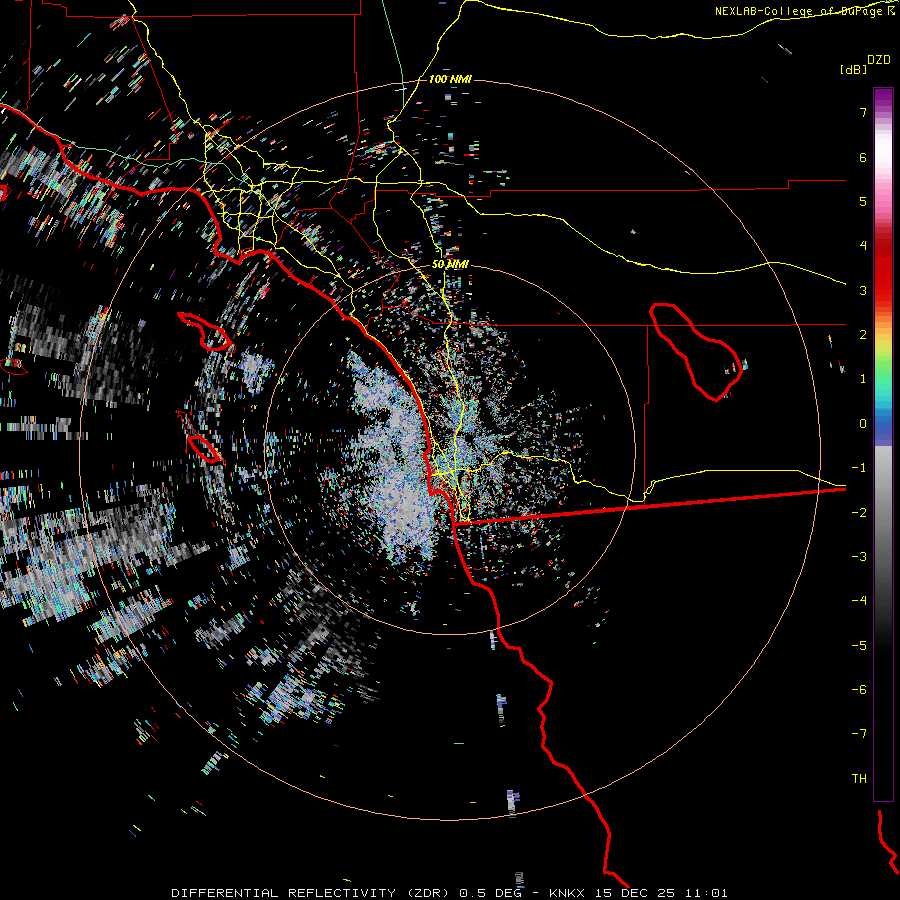The width and height of the screenshot is (900, 900).
Task: Click the DIFFERENTIAL REFLECTIVITY (ZDR) title text
Action: click(312, 893)
